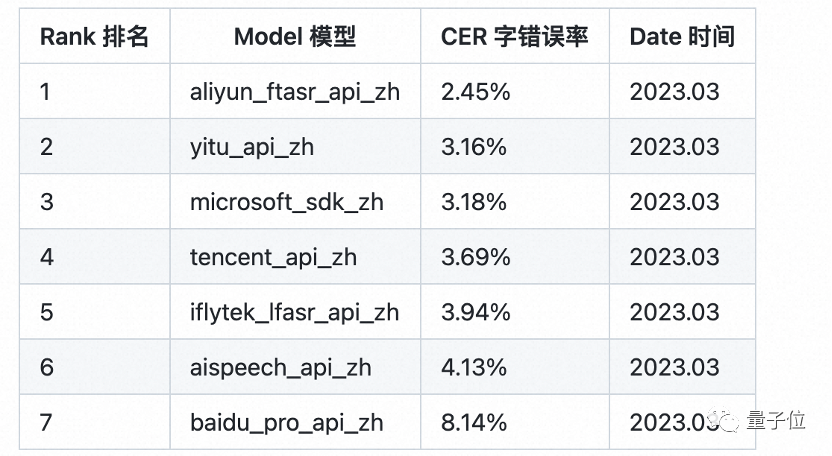Click the Date 时间 column header

tap(682, 37)
